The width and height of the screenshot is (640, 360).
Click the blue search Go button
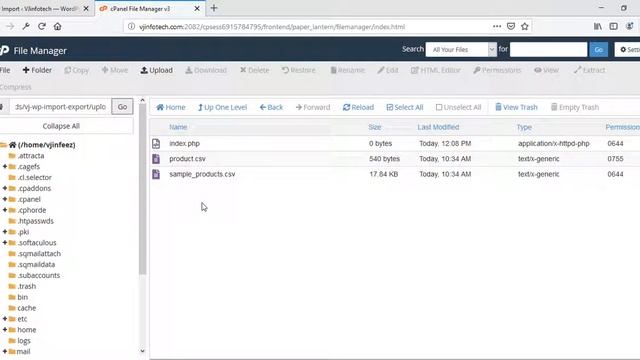tap(598, 49)
